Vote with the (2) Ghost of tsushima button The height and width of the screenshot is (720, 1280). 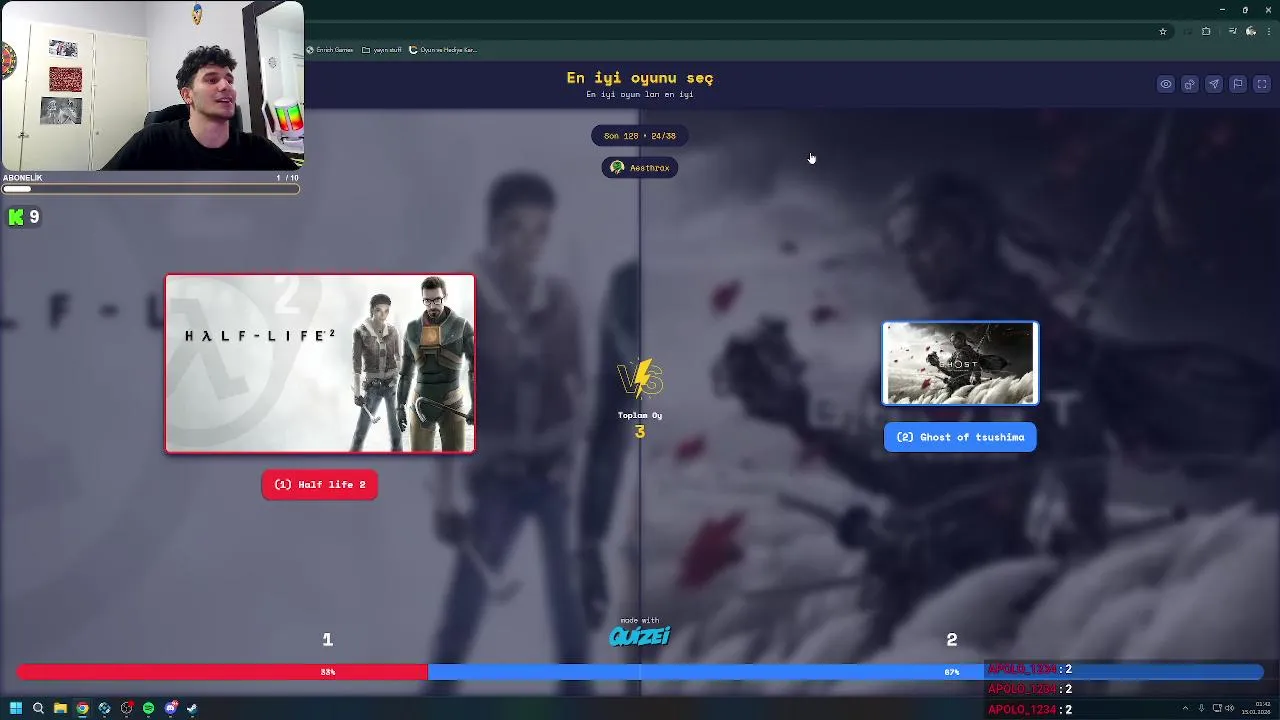pyautogui.click(x=960, y=437)
